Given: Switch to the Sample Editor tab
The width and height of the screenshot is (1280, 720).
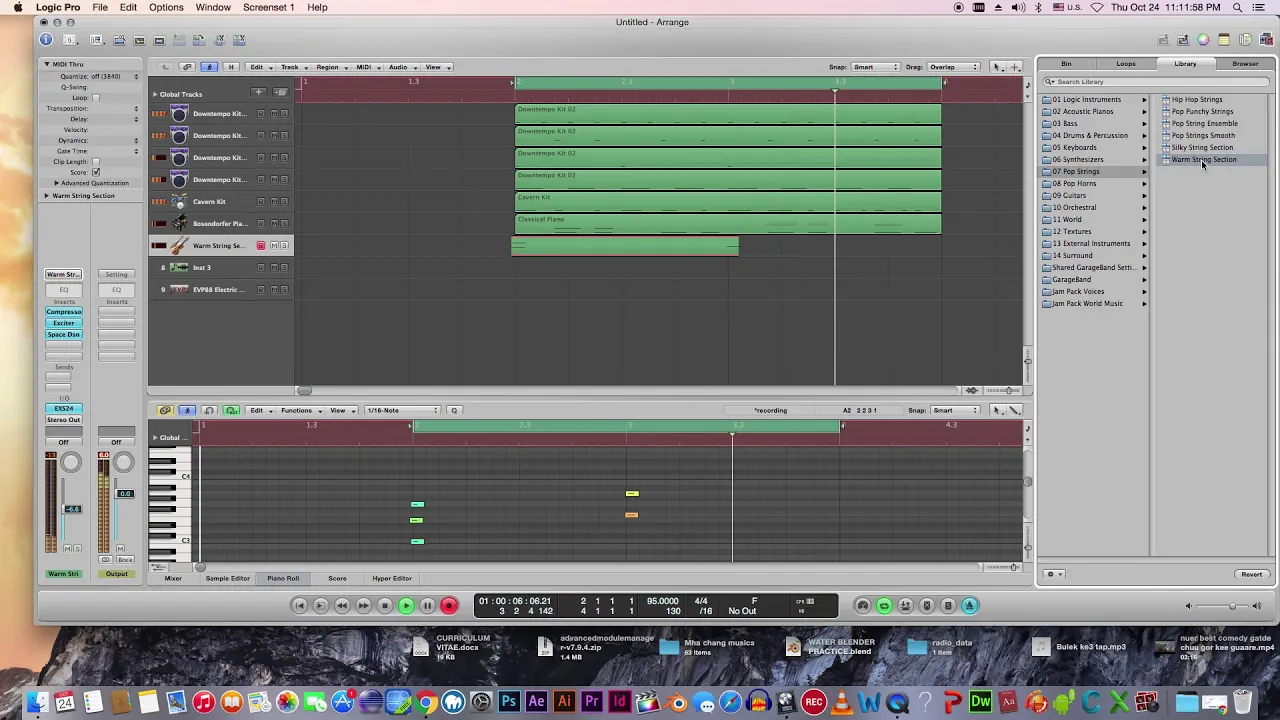Looking at the screenshot, I should tap(227, 578).
